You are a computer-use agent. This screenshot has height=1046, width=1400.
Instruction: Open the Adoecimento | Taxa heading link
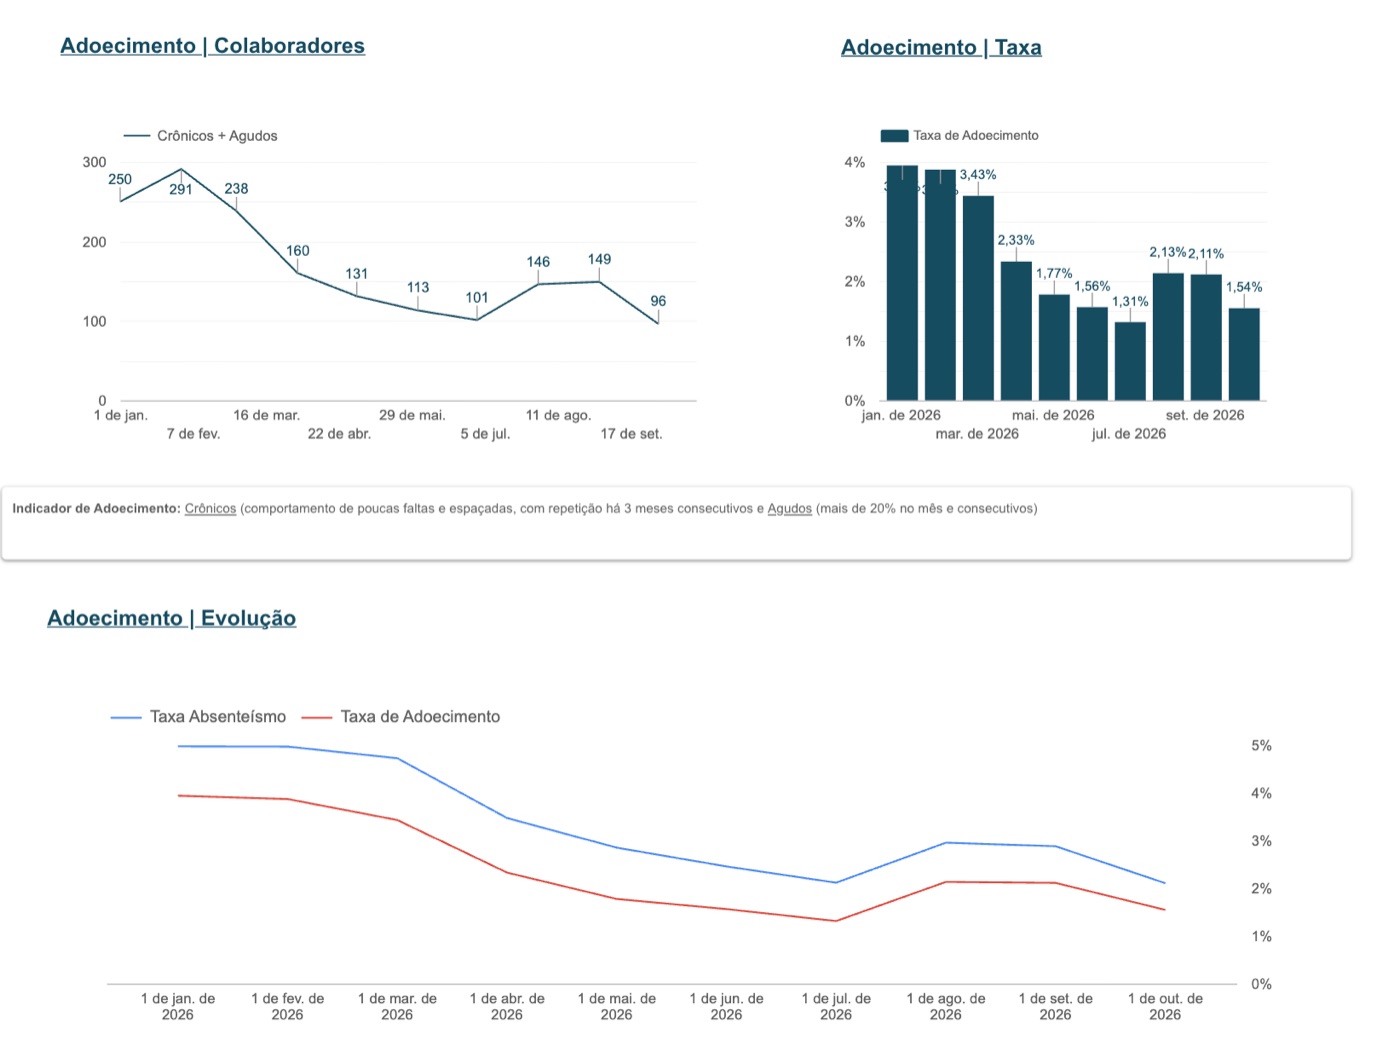[x=941, y=48]
